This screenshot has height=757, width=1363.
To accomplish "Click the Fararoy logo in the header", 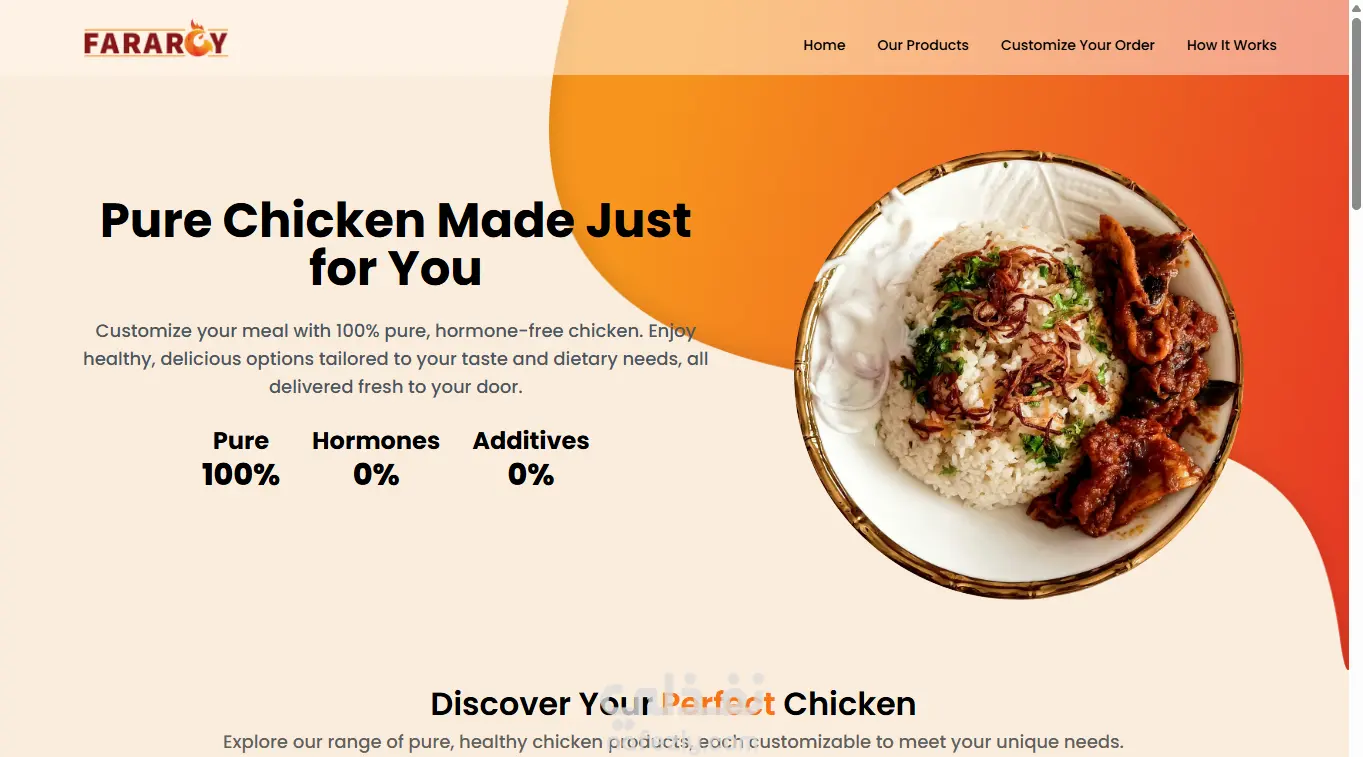I will click(x=156, y=40).
